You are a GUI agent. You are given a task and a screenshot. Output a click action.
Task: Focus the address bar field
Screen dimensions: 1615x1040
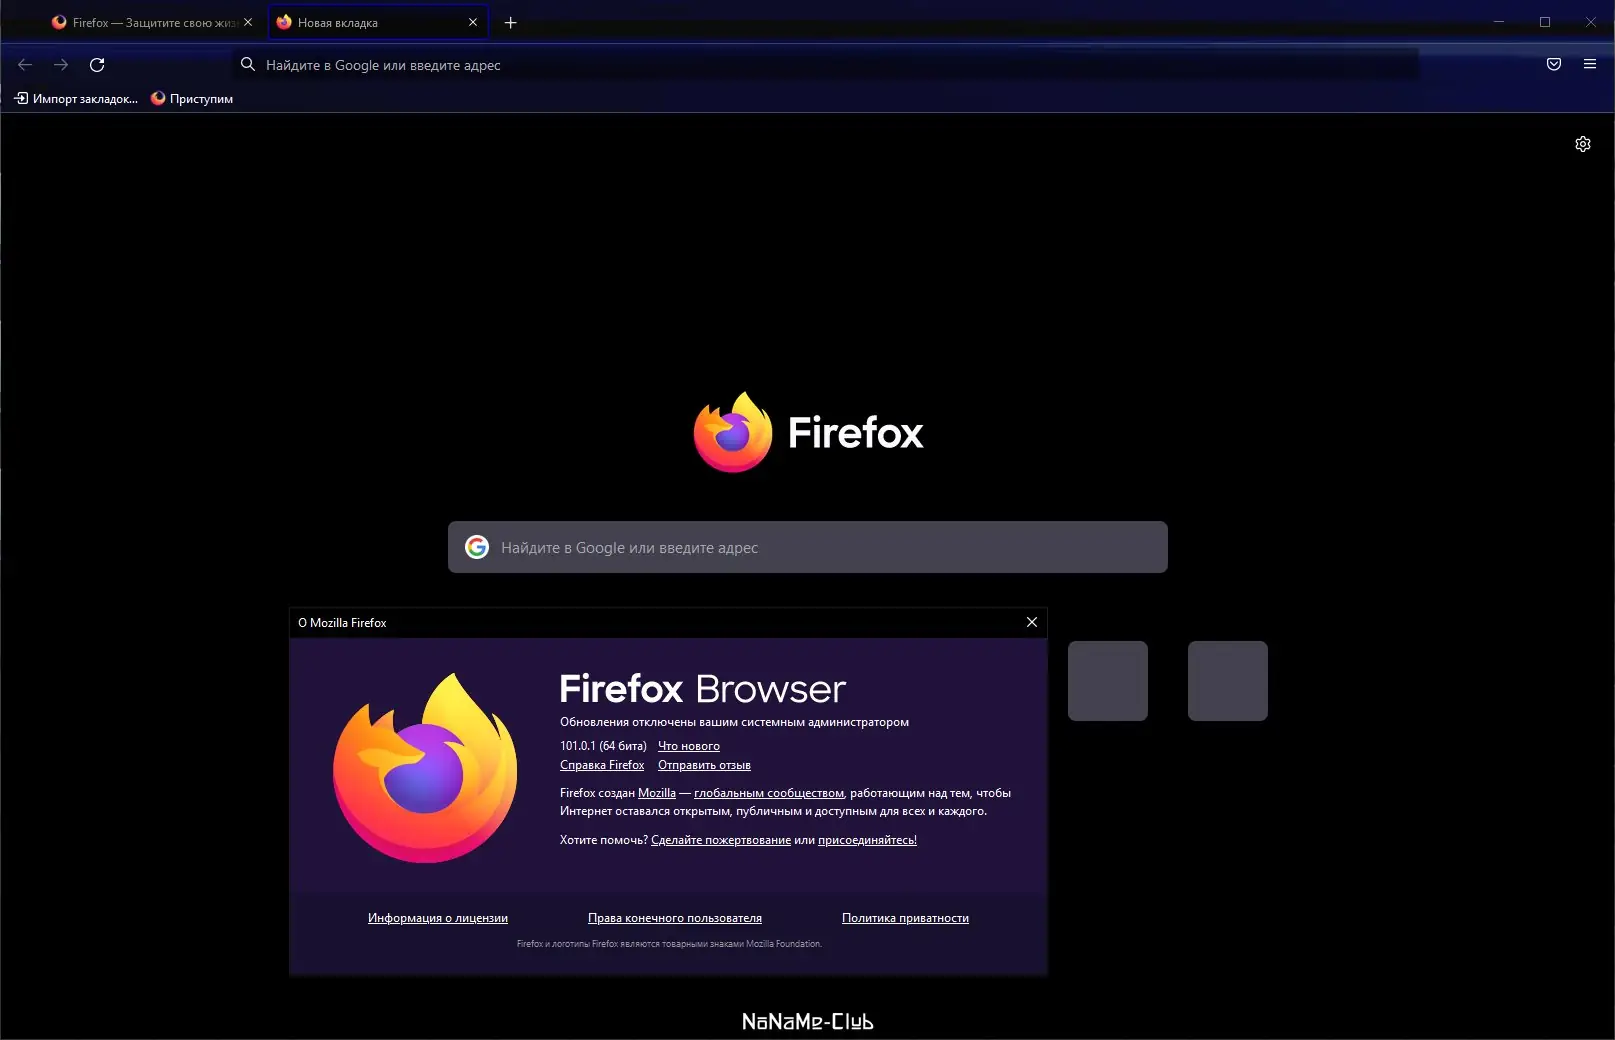[x=825, y=65]
